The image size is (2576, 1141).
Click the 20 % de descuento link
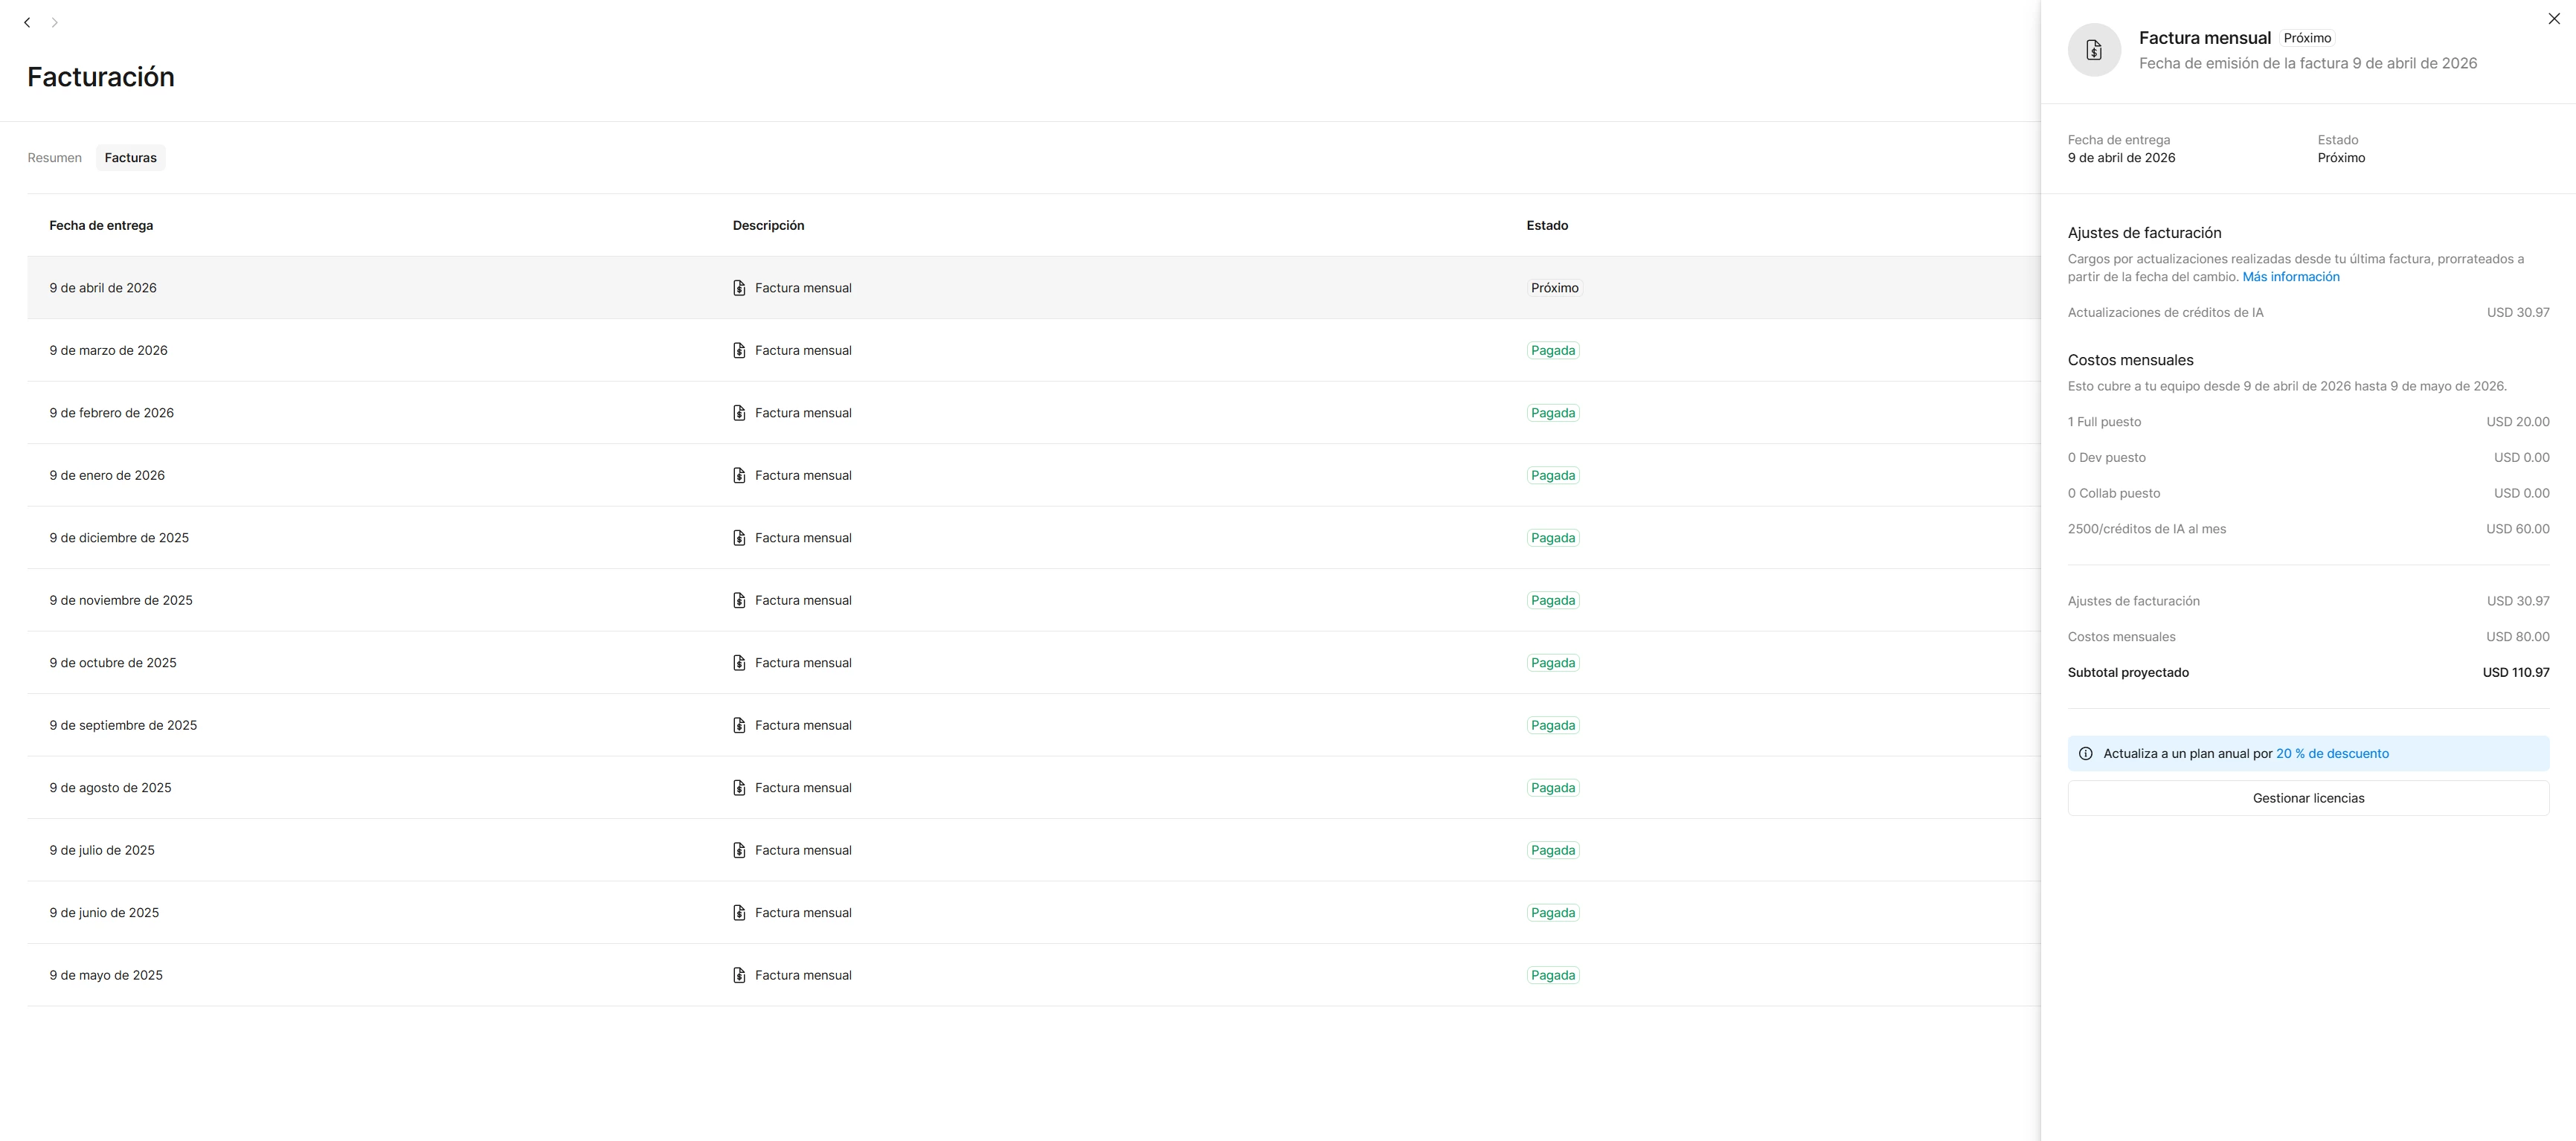point(2332,754)
